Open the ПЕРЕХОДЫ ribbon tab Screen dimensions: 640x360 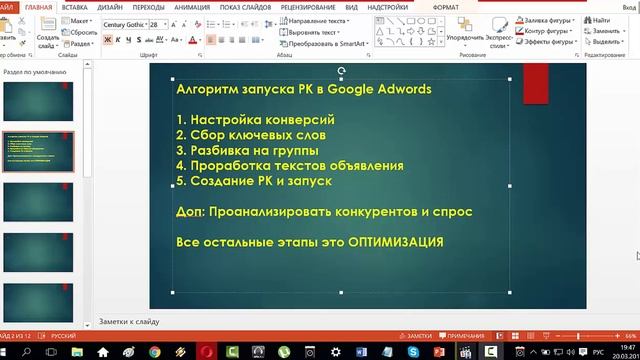(149, 7)
